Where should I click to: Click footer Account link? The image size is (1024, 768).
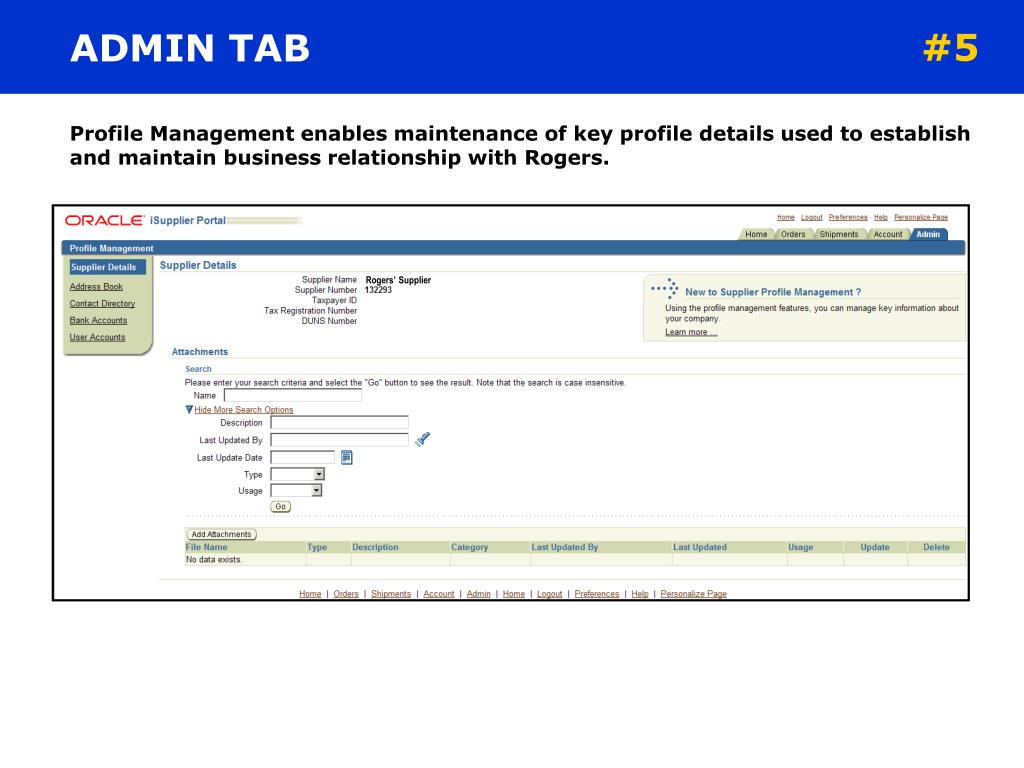(x=439, y=594)
